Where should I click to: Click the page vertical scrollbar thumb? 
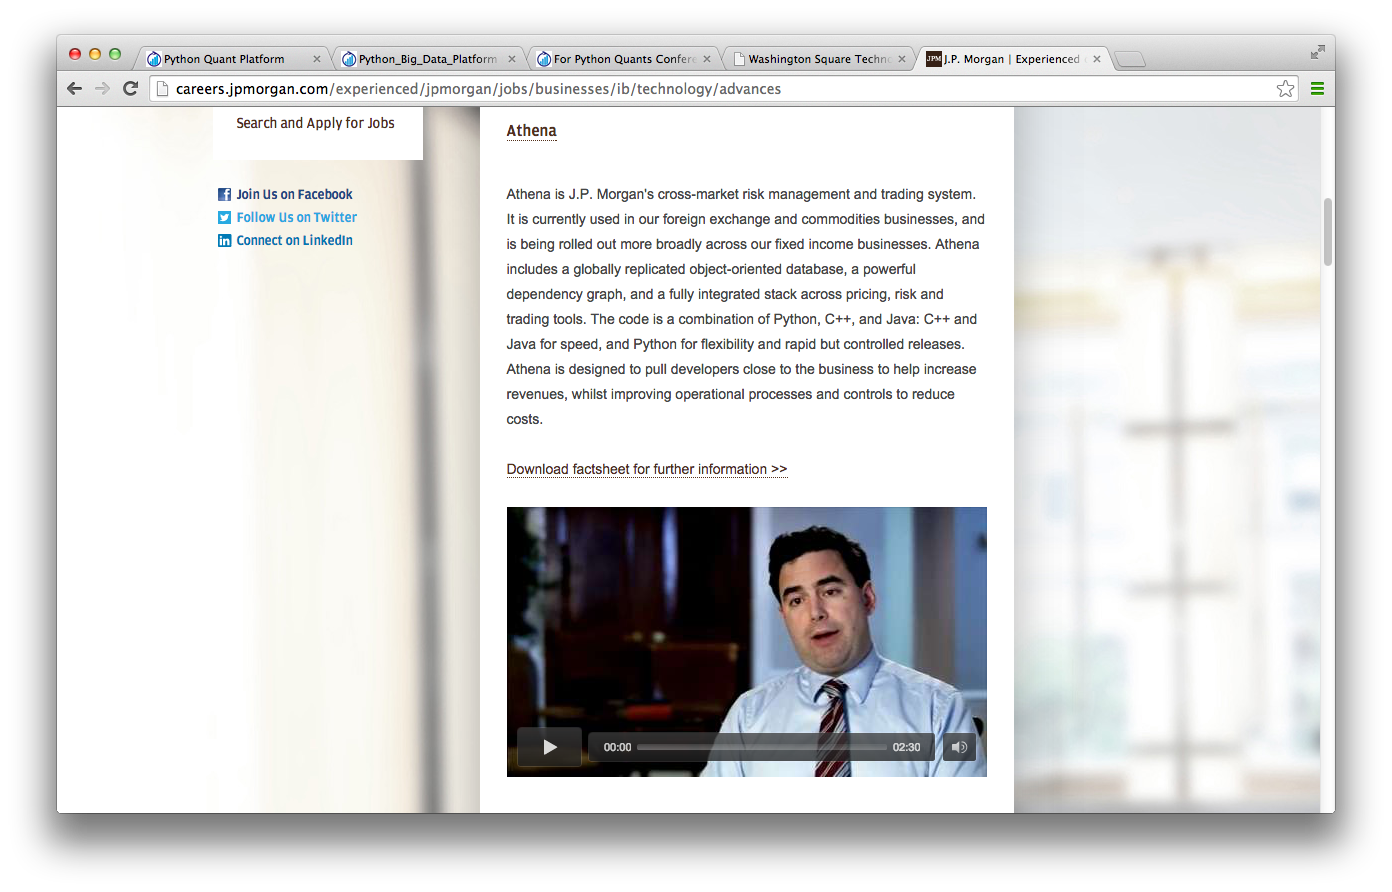1328,232
